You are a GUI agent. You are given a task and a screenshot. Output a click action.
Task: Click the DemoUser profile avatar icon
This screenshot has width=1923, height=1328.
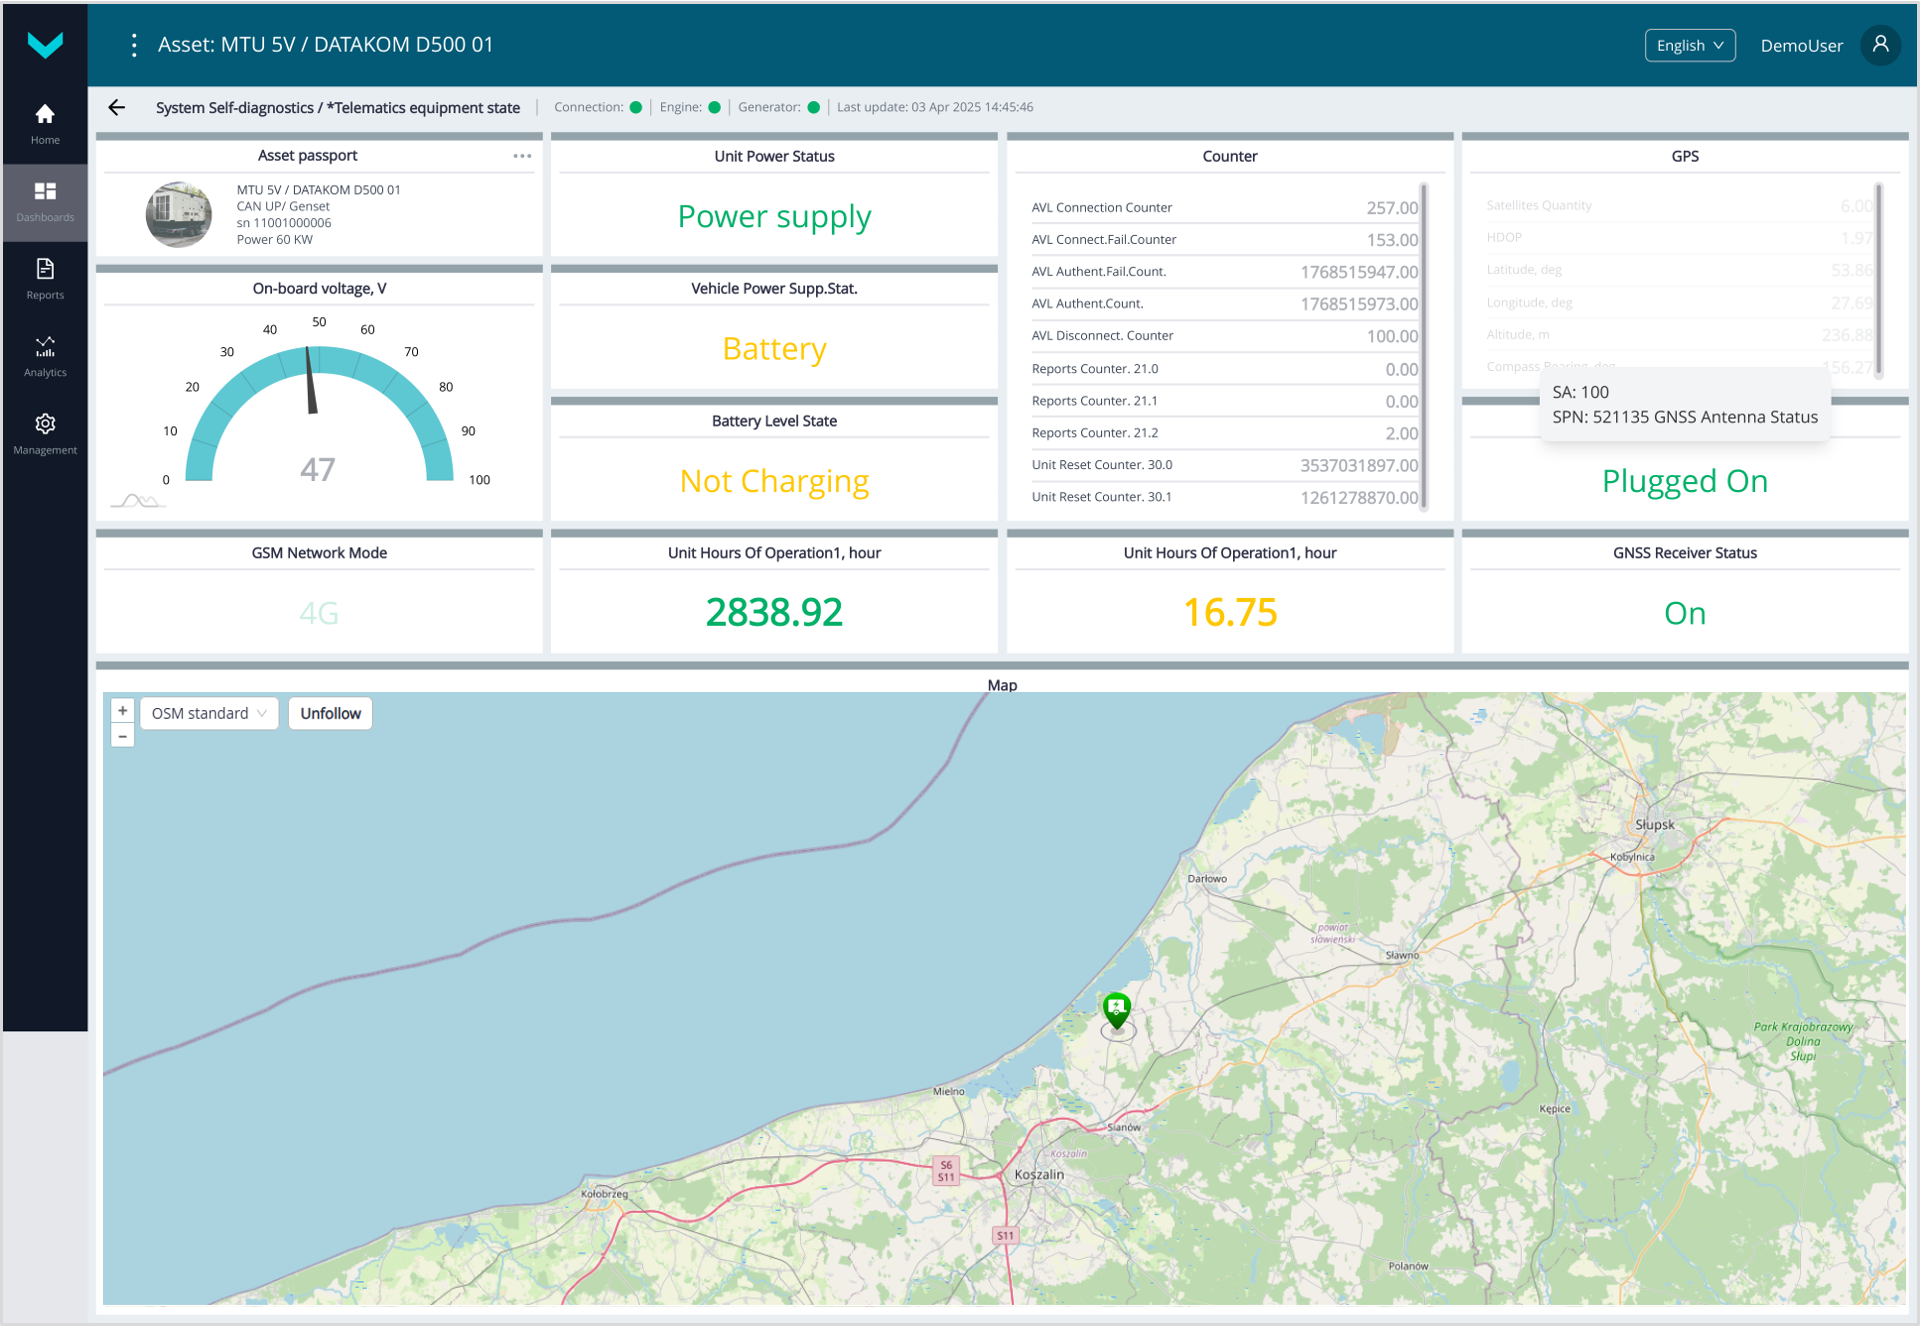click(x=1882, y=45)
